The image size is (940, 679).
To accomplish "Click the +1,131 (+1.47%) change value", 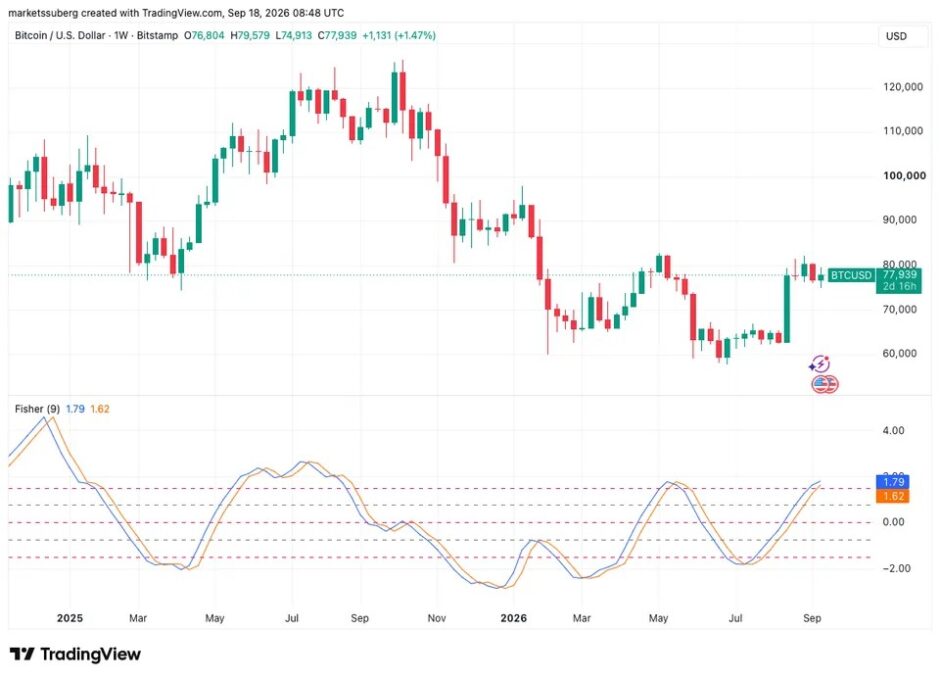I will click(399, 35).
